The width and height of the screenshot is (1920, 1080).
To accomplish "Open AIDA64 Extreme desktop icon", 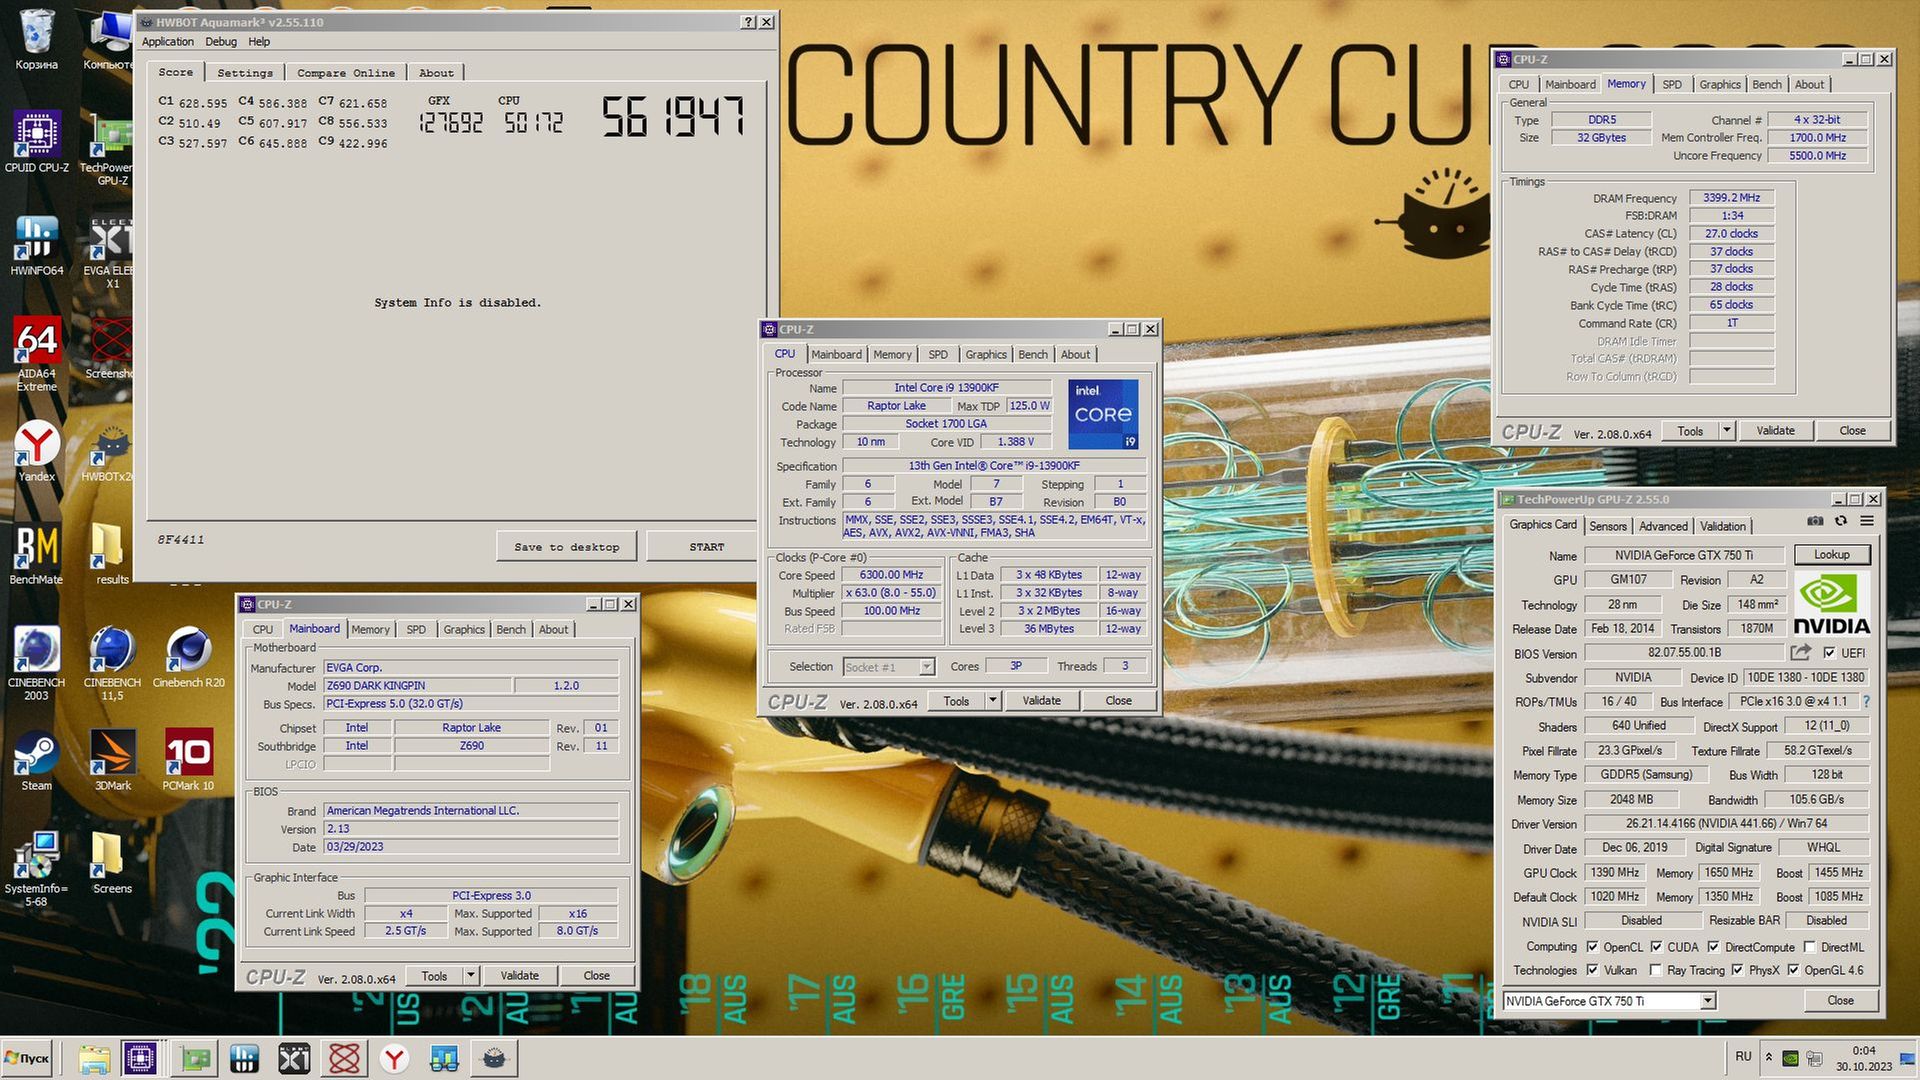I will point(36,354).
